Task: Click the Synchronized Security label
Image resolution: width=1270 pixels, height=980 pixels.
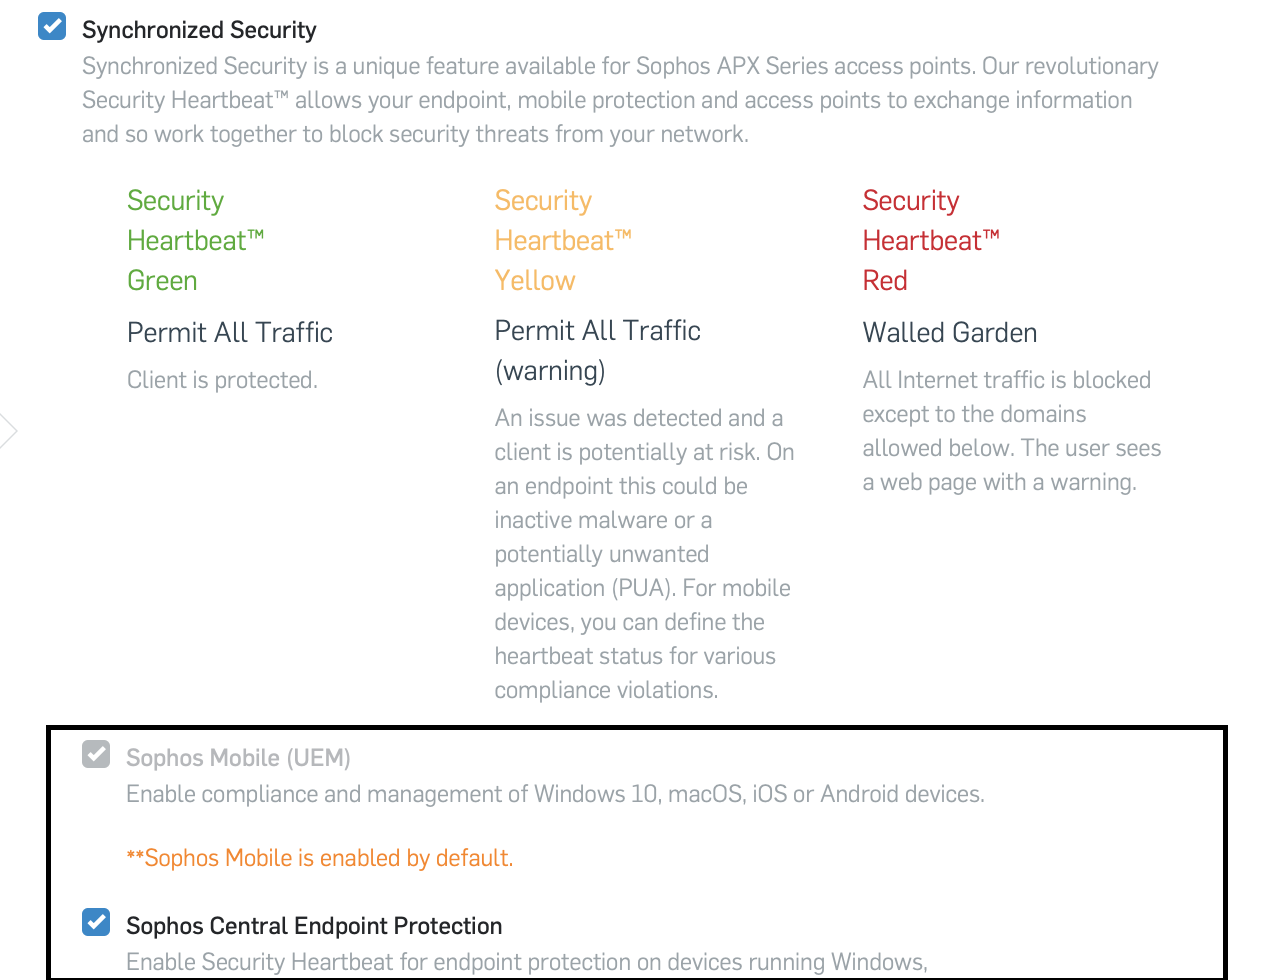Action: (x=199, y=30)
